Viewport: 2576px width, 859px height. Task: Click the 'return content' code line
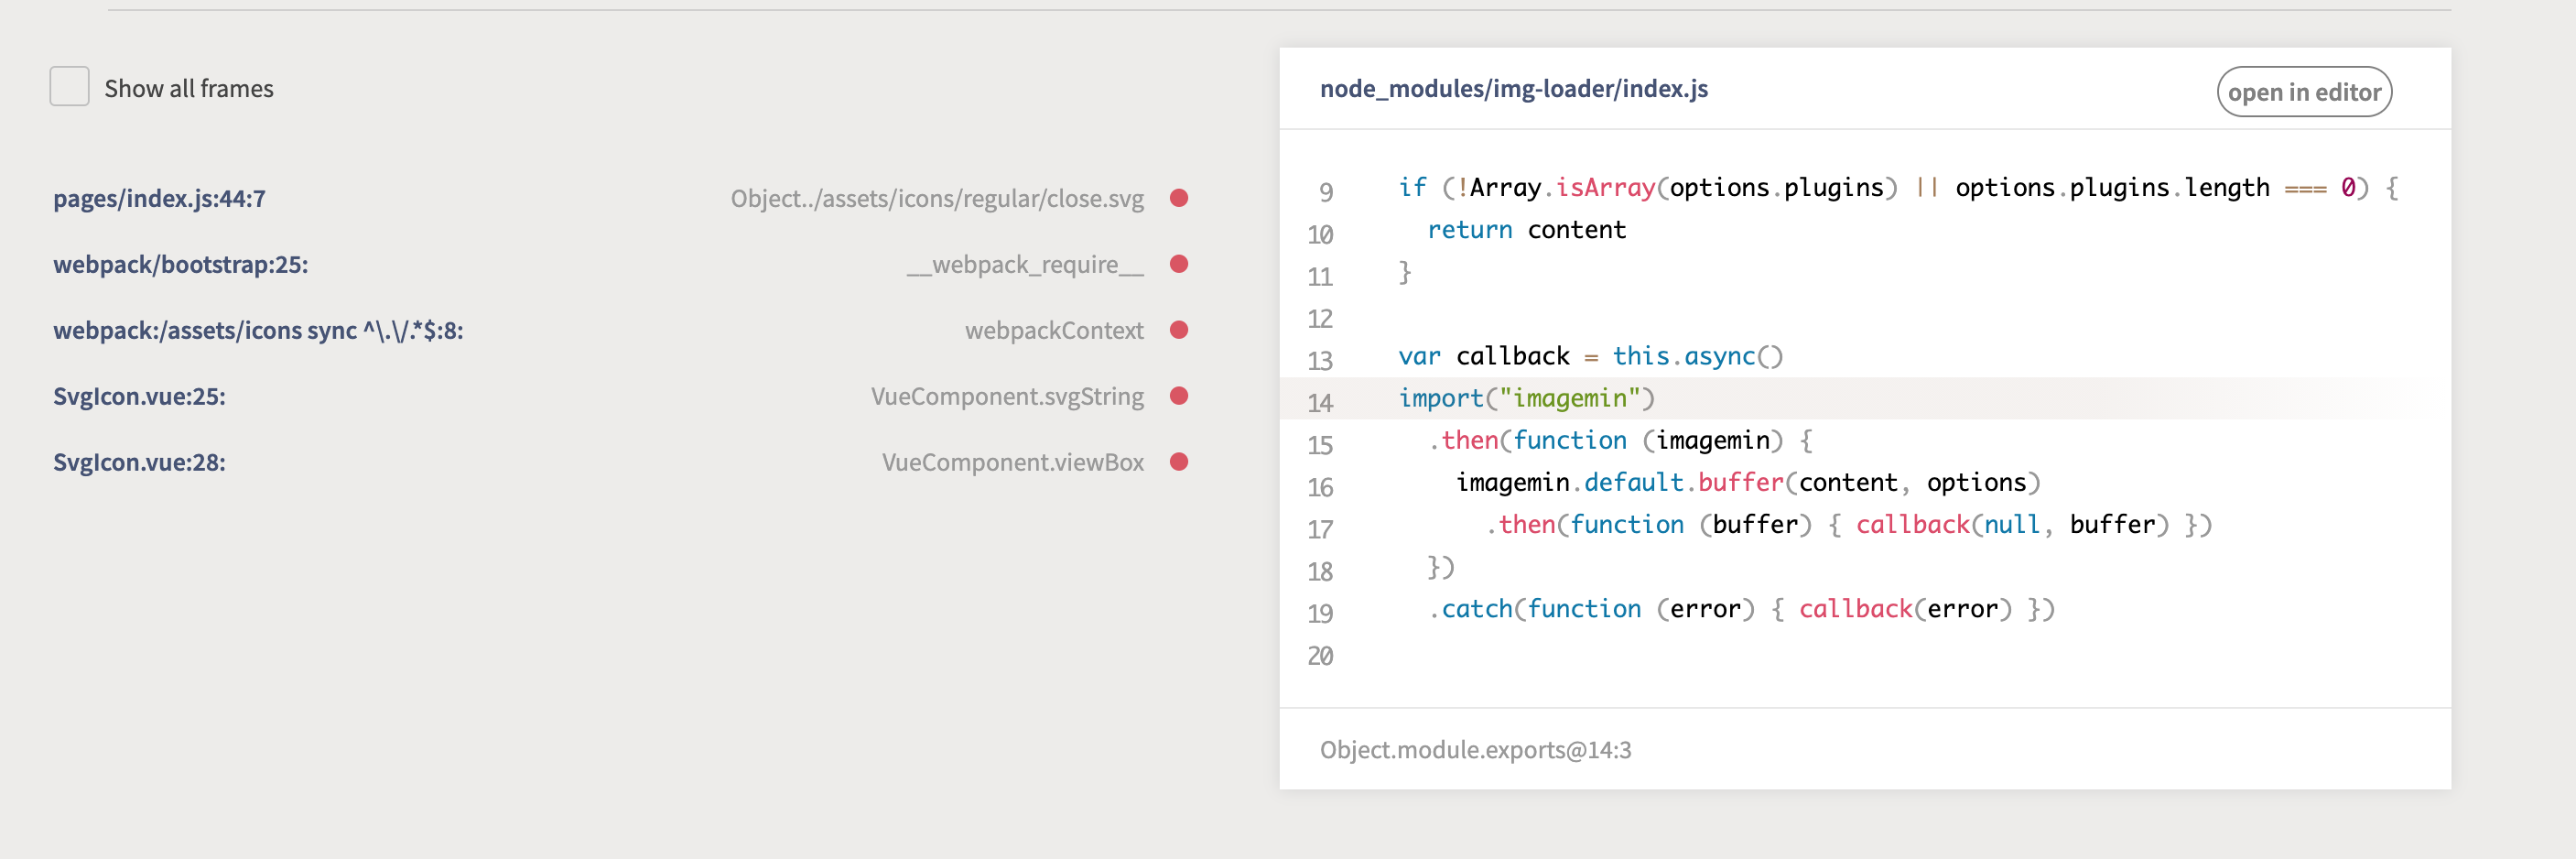tap(1526, 230)
